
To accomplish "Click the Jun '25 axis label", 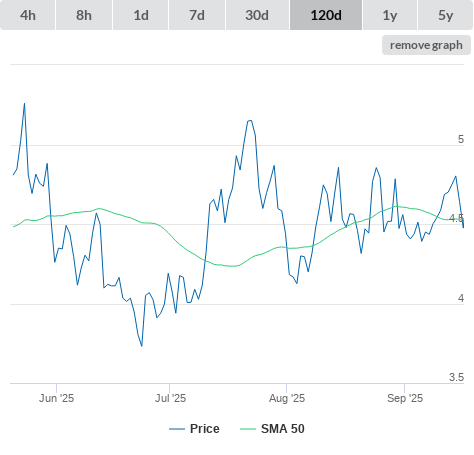I will click(x=56, y=398).
